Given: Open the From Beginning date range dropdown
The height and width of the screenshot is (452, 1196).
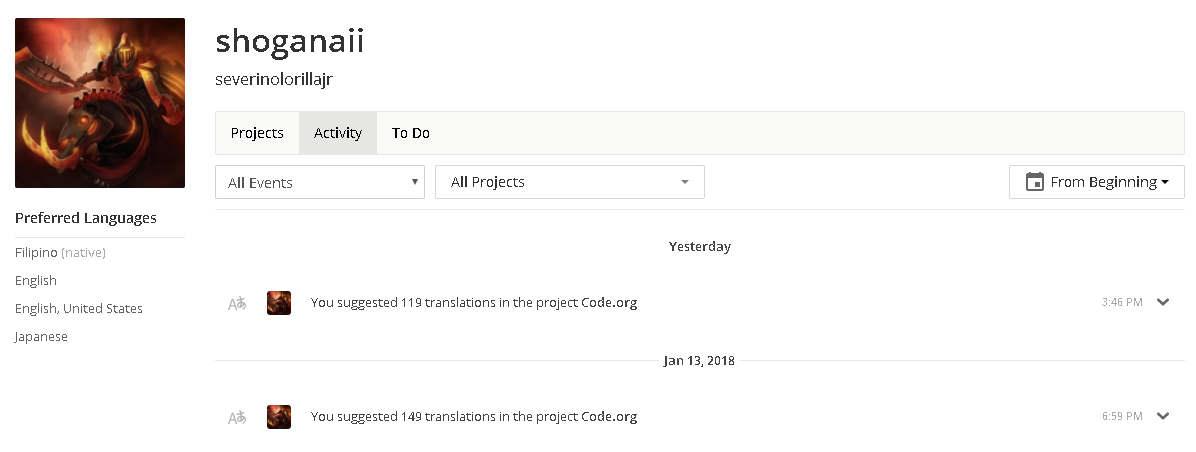Looking at the screenshot, I should point(1096,182).
